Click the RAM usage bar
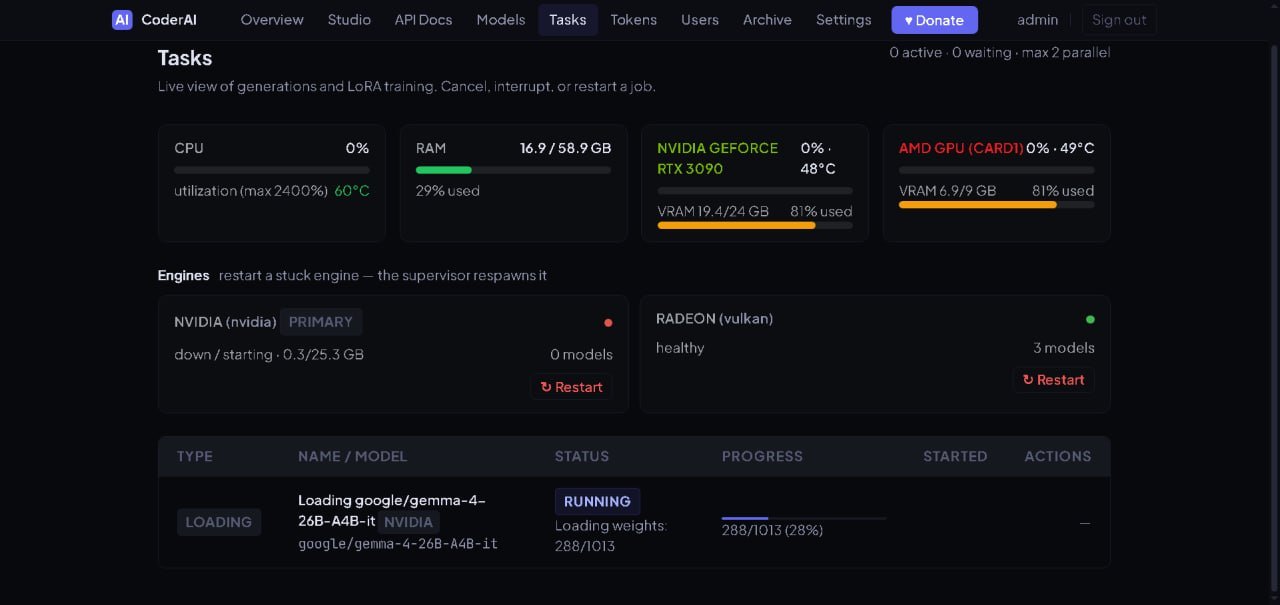The width and height of the screenshot is (1280, 605). coord(513,170)
